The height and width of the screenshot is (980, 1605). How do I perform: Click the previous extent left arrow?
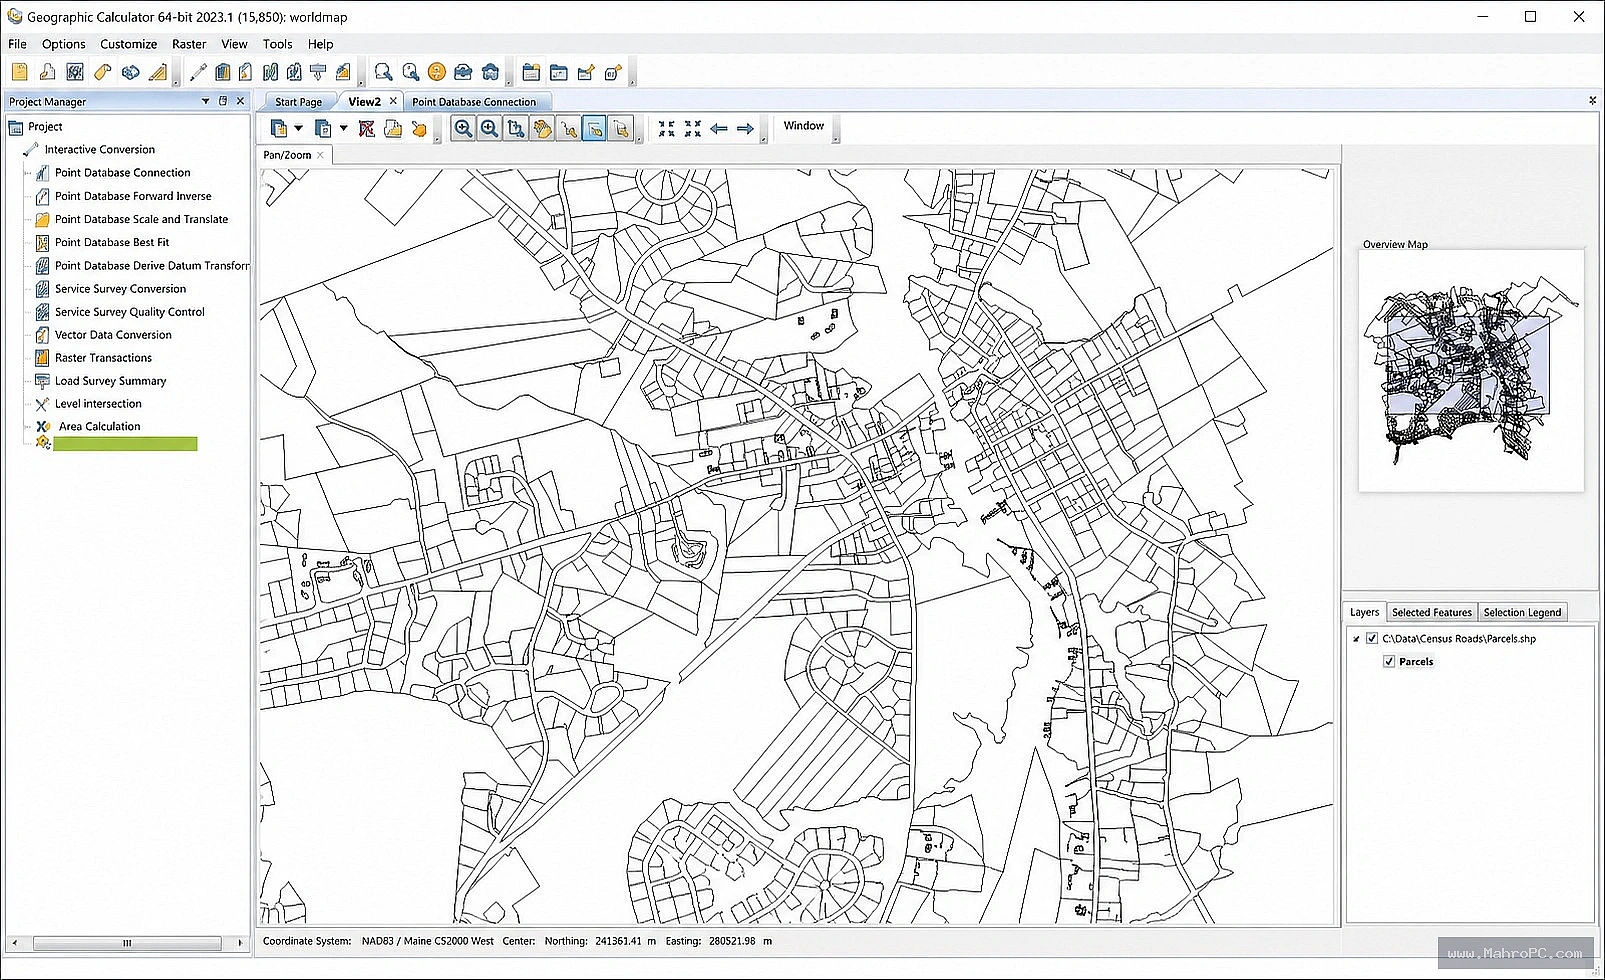[719, 128]
